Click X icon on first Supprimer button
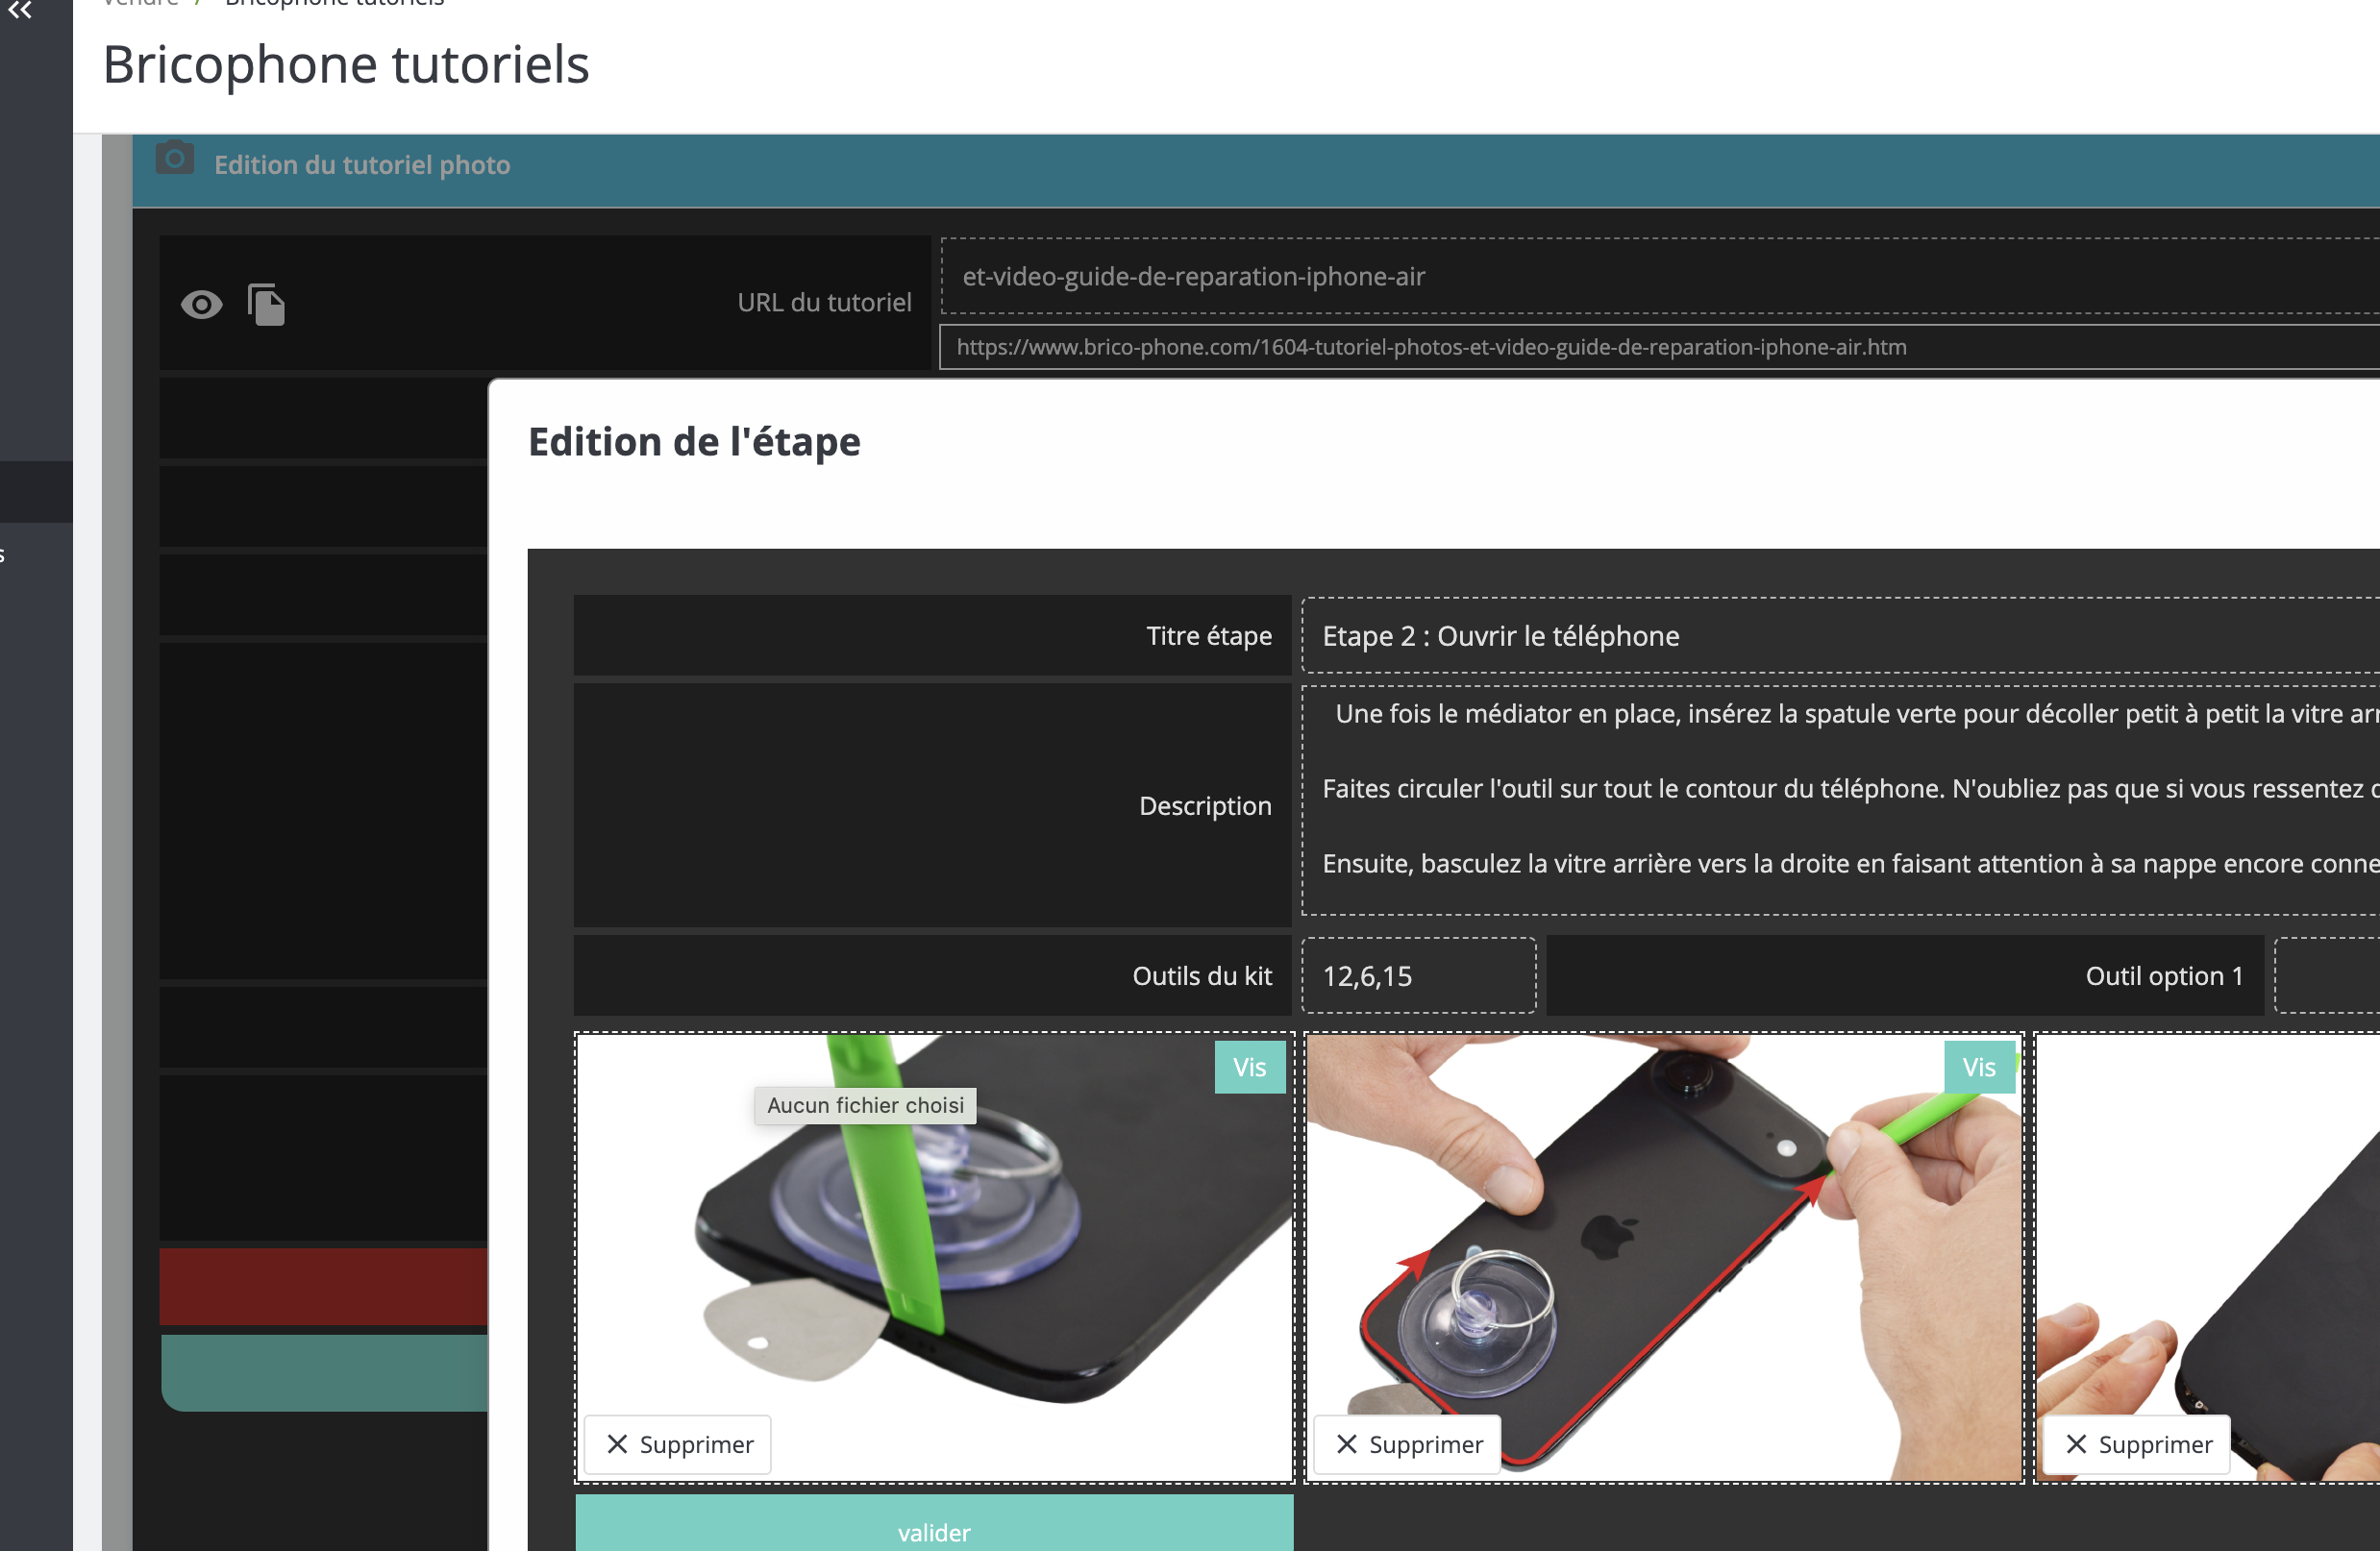Image resolution: width=2380 pixels, height=1551 pixels. pyautogui.click(x=617, y=1444)
